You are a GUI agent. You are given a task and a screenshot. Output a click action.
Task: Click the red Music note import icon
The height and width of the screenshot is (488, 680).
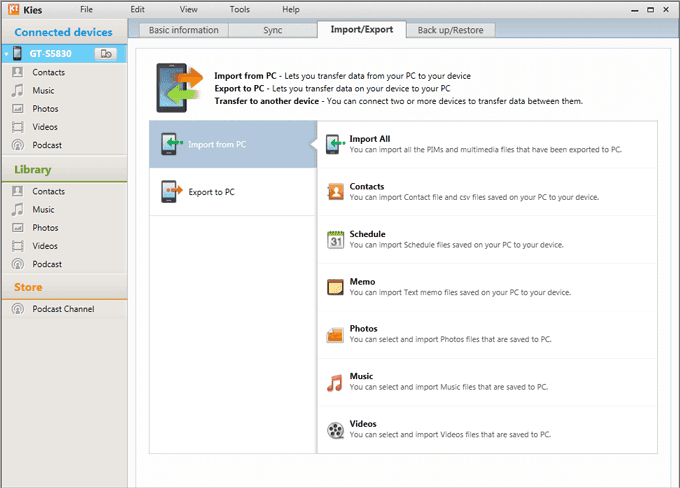click(x=335, y=383)
